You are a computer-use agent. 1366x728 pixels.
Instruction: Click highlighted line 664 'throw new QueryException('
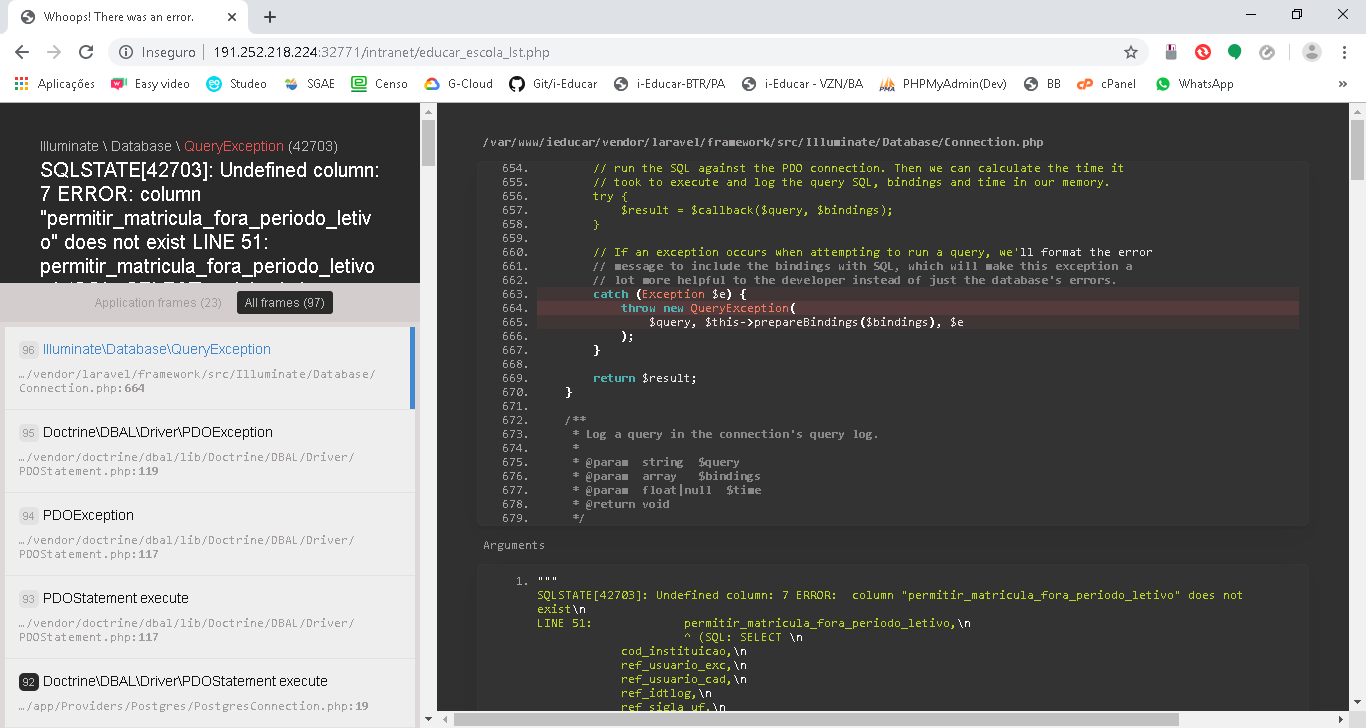(x=918, y=308)
